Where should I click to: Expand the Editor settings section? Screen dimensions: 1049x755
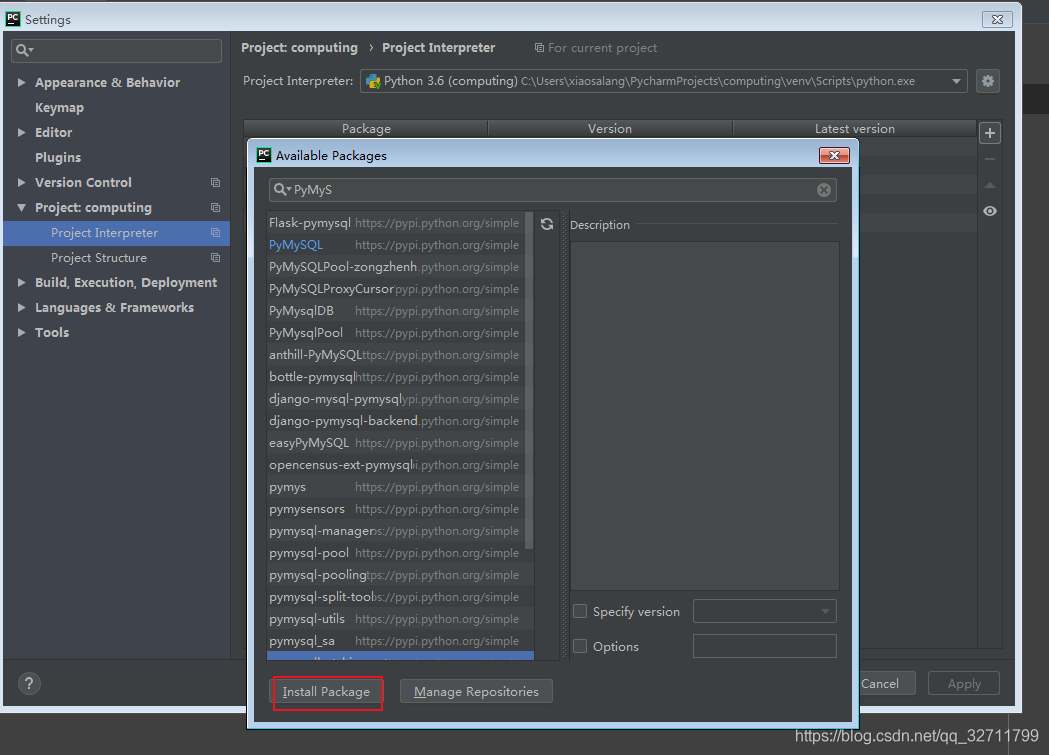point(21,132)
